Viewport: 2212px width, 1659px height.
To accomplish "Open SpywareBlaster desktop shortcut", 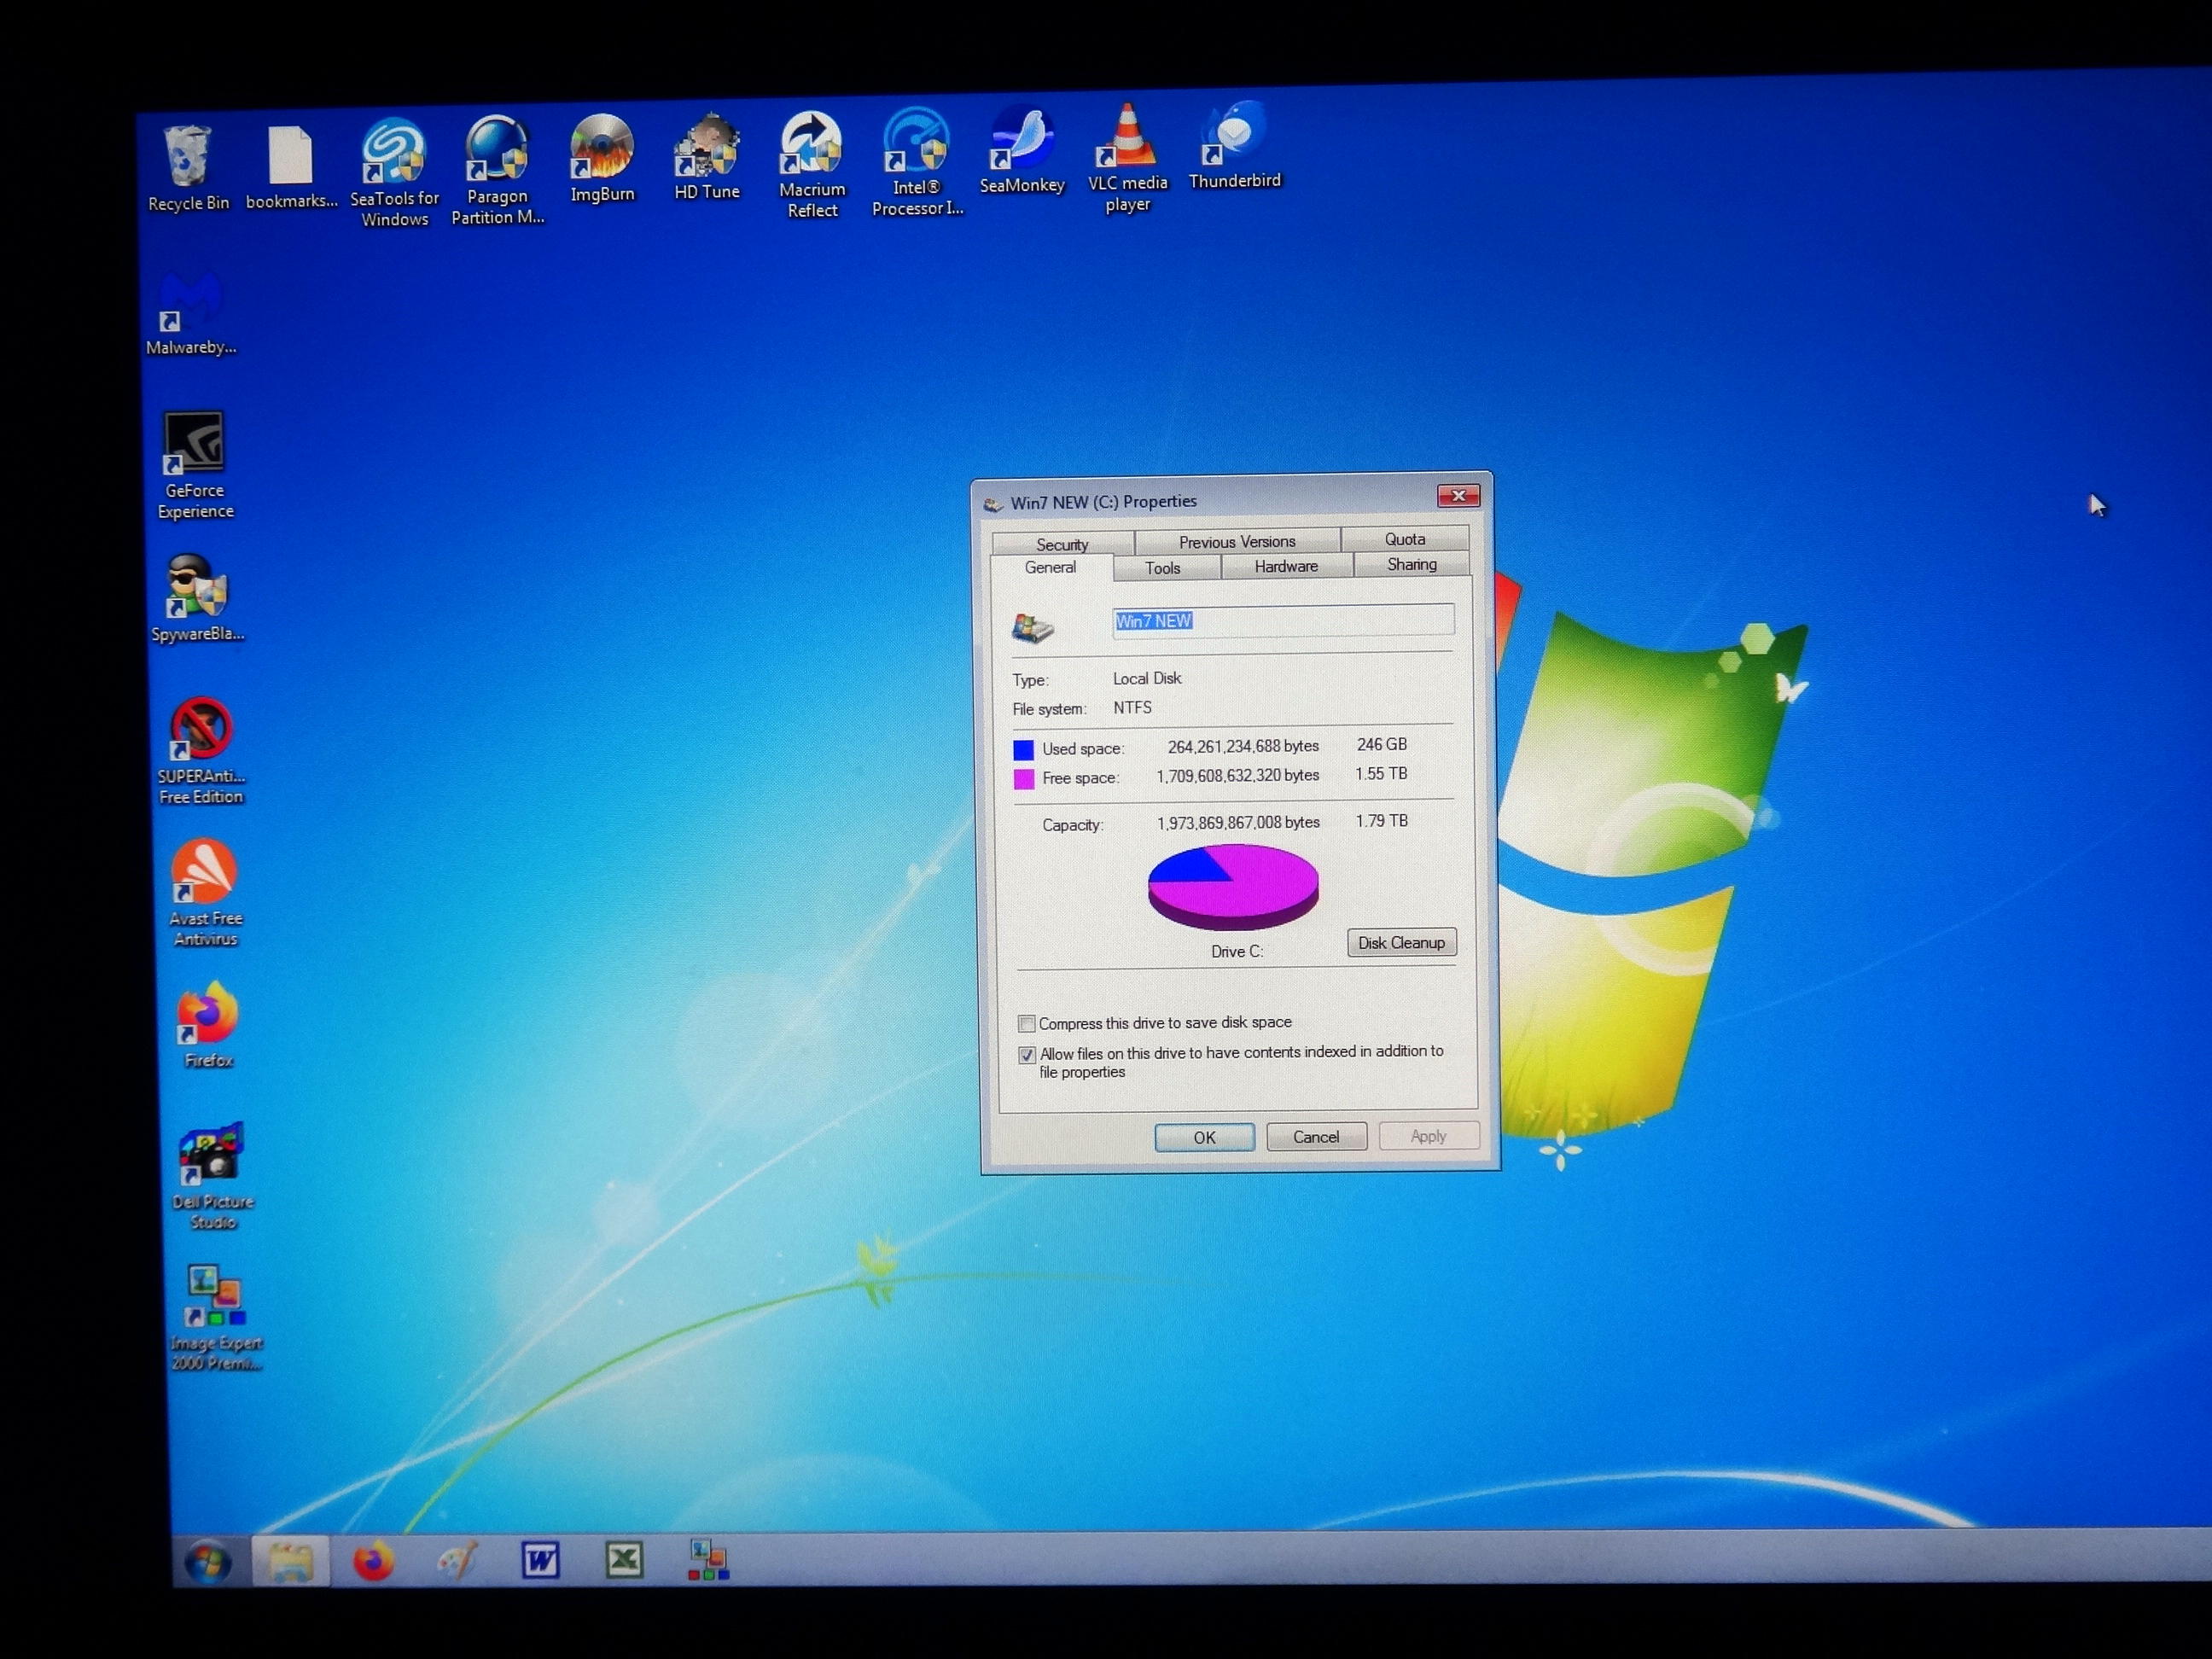I will (197, 599).
